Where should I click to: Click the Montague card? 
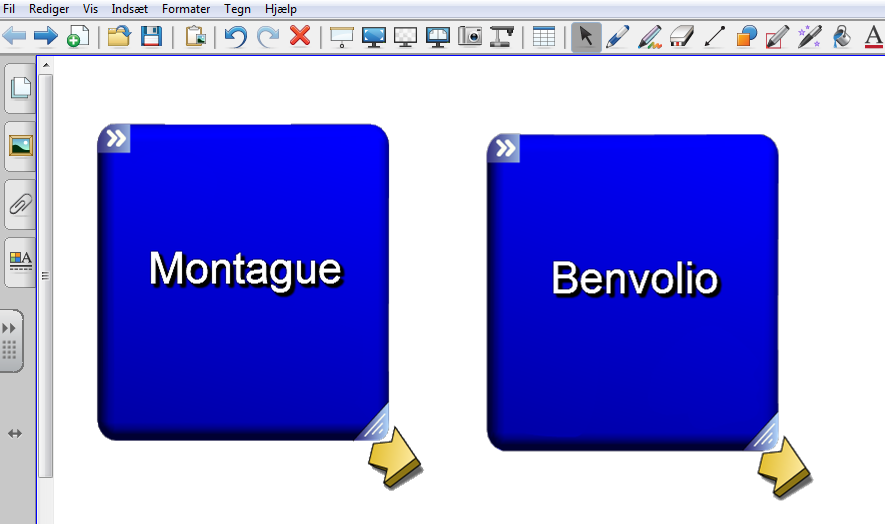click(243, 282)
